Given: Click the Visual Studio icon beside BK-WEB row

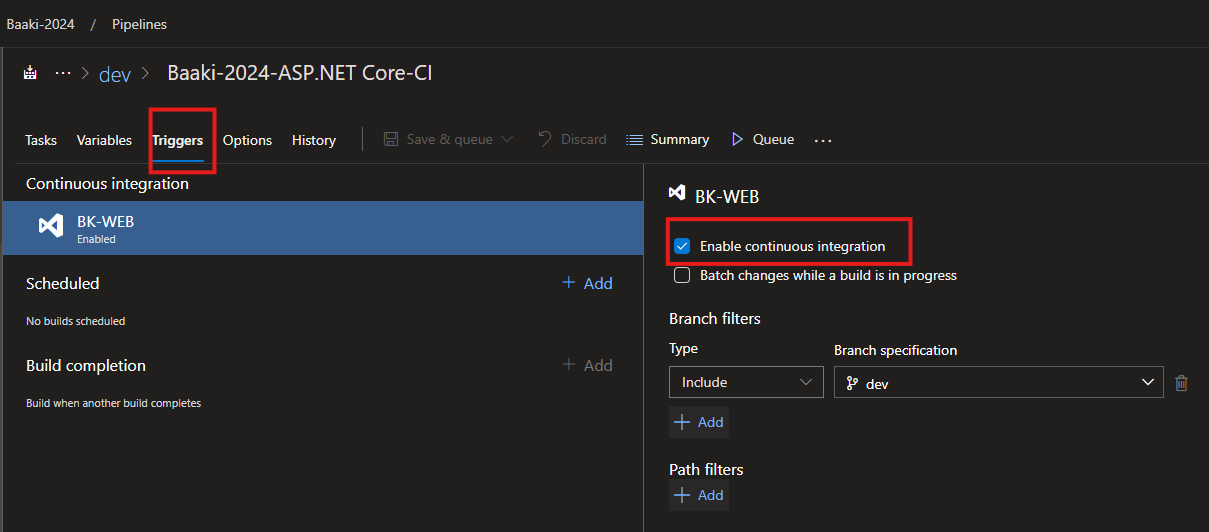Looking at the screenshot, I should (51, 227).
